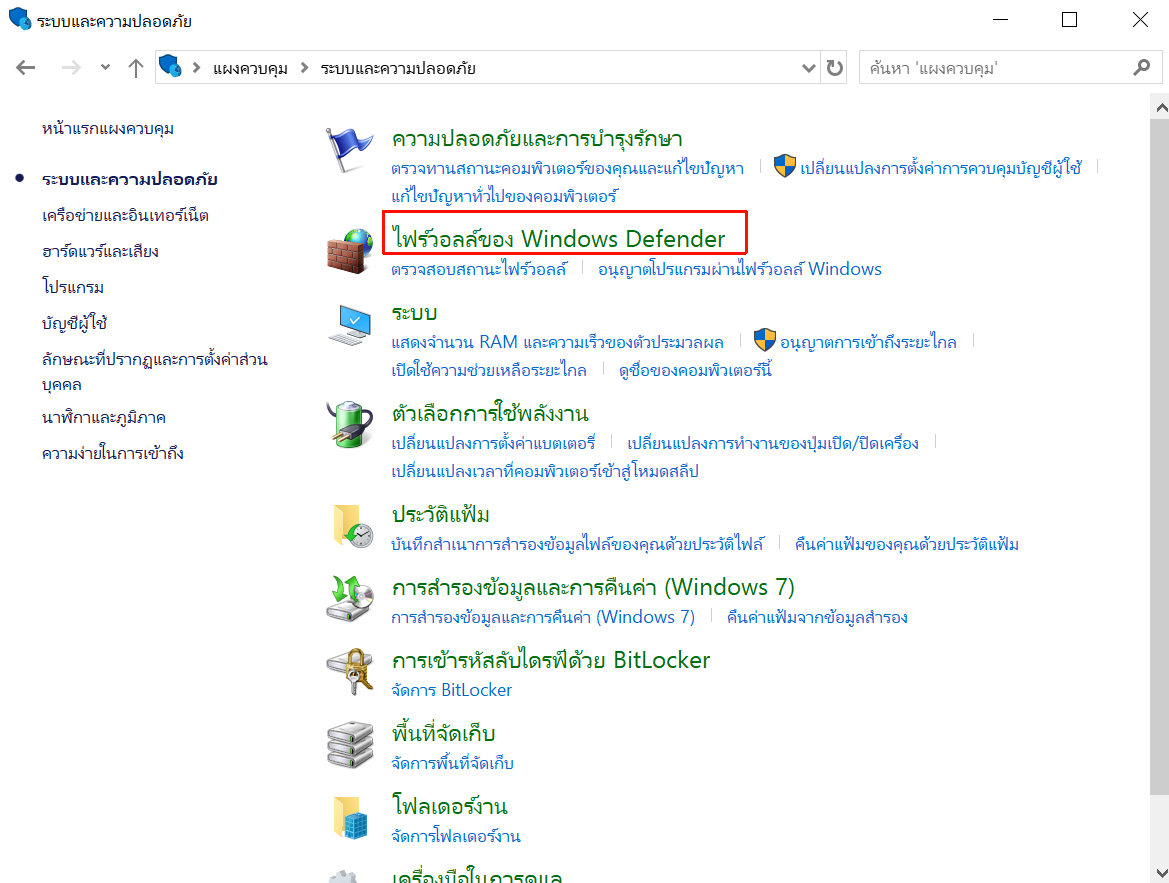Click the System computer monitor icon

[x=349, y=324]
